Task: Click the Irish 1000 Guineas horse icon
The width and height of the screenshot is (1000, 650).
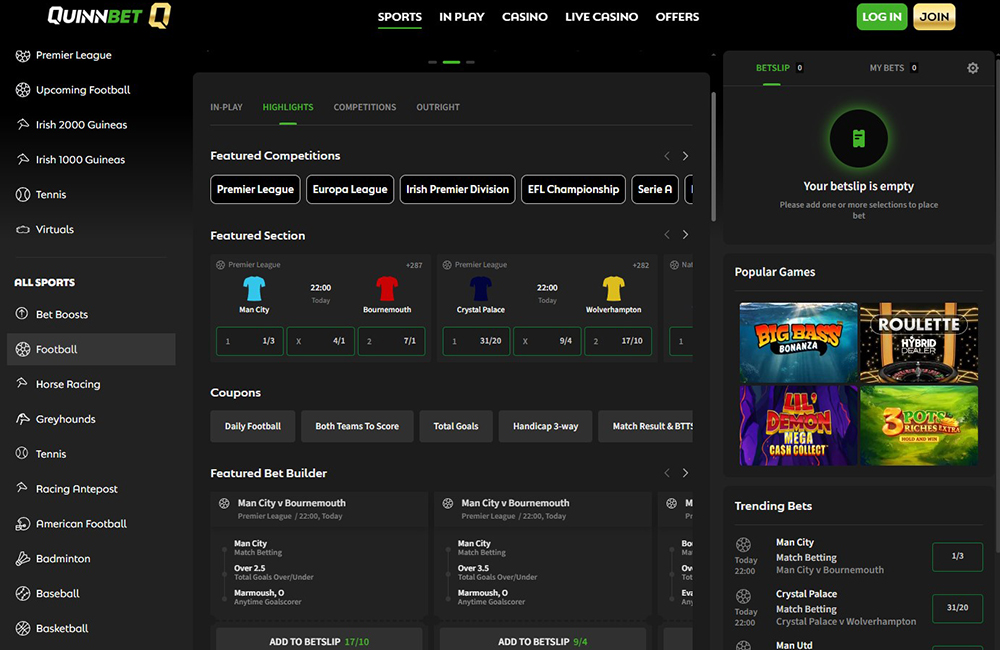Action: [x=23, y=159]
